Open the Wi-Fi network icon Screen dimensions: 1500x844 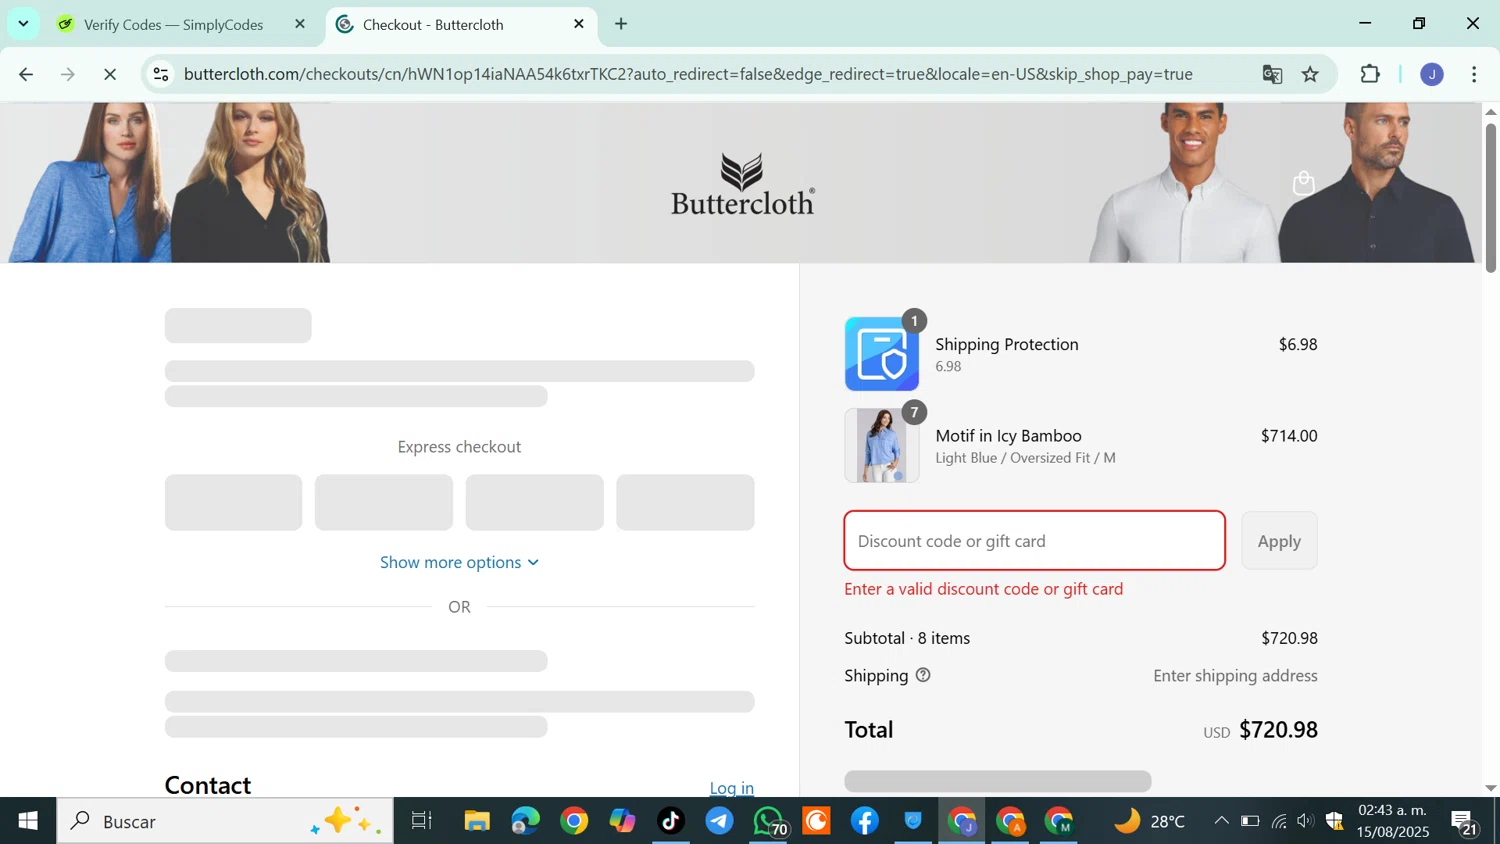1278,821
